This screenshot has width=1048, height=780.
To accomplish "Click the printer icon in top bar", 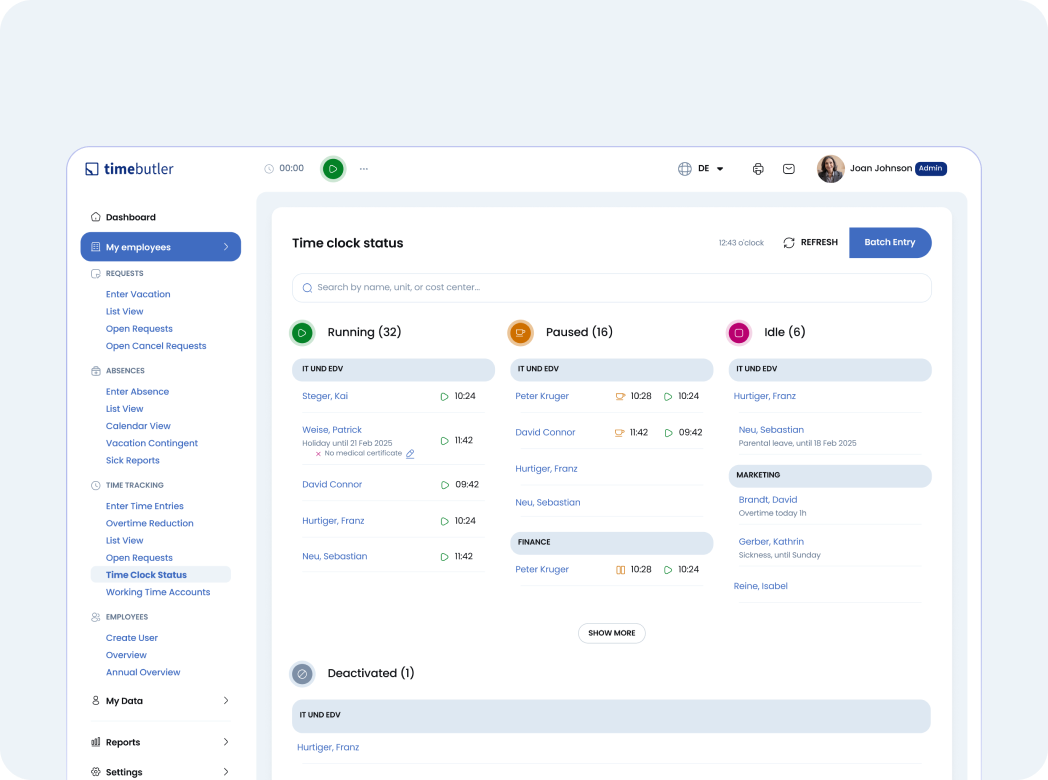I will (x=758, y=169).
